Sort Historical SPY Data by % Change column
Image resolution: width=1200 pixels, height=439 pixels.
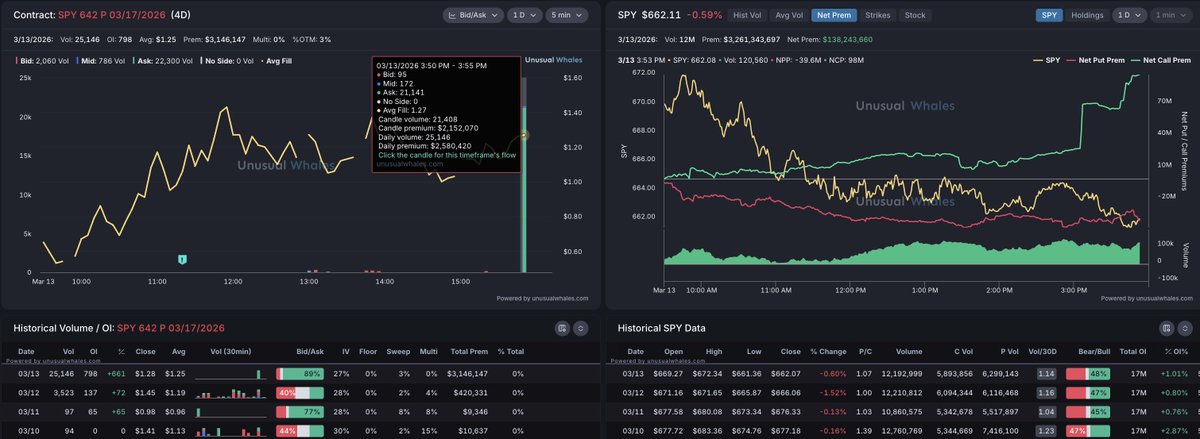point(829,352)
